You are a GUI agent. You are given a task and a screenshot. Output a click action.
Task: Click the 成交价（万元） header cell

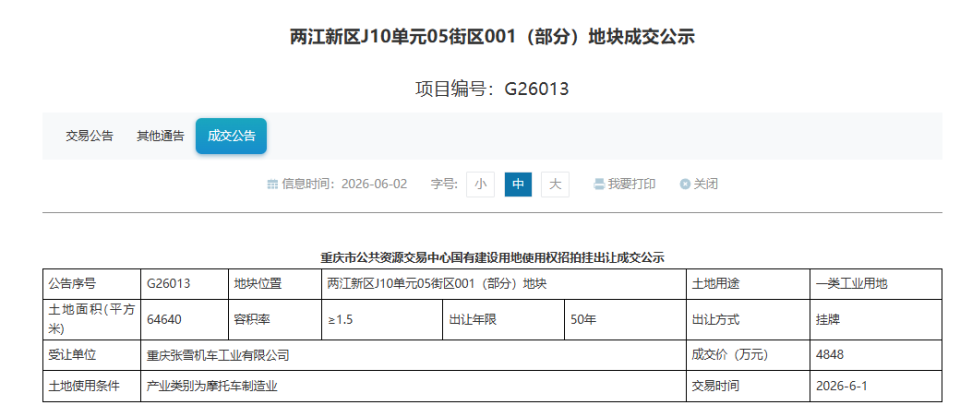[x=748, y=355]
